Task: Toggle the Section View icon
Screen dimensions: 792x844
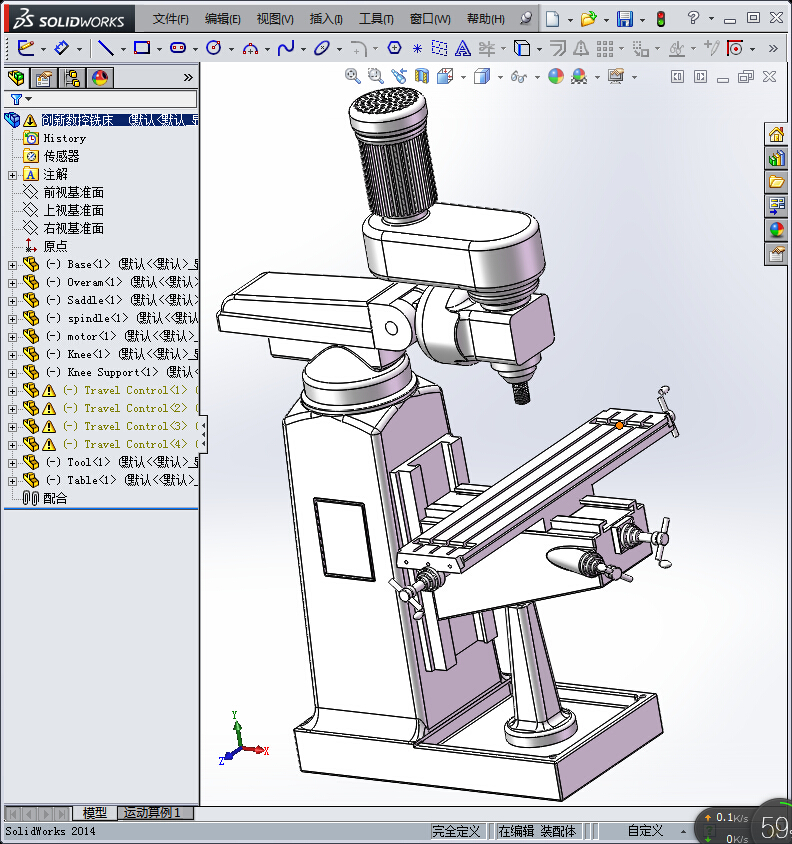Action: pyautogui.click(x=422, y=76)
